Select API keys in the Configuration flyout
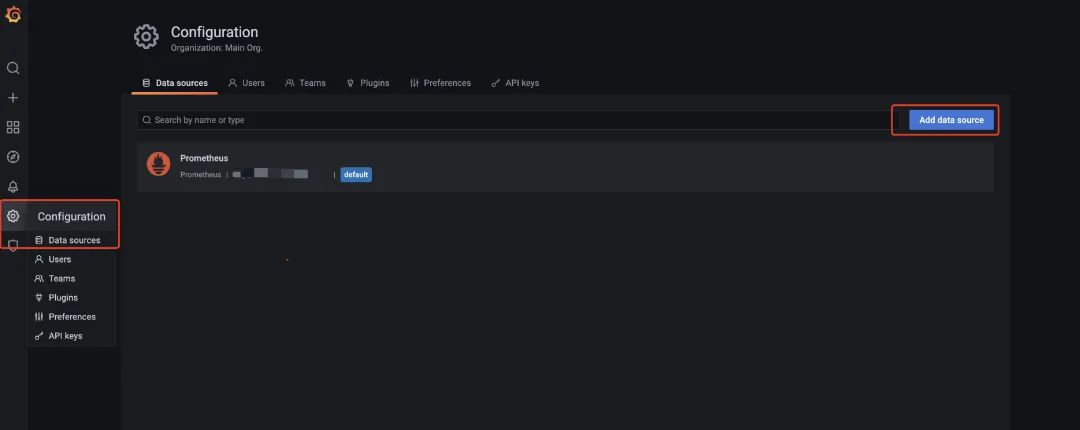The image size is (1080, 430). [65, 336]
